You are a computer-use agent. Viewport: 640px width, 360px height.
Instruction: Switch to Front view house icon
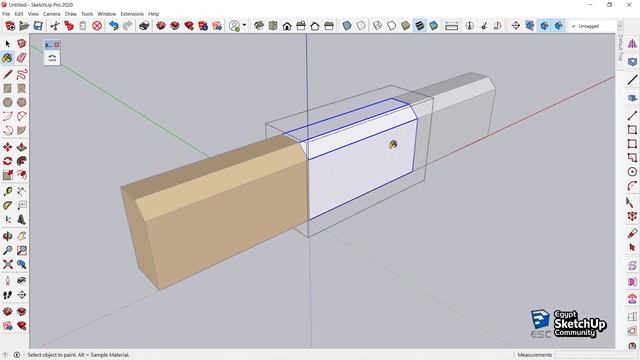[287, 26]
